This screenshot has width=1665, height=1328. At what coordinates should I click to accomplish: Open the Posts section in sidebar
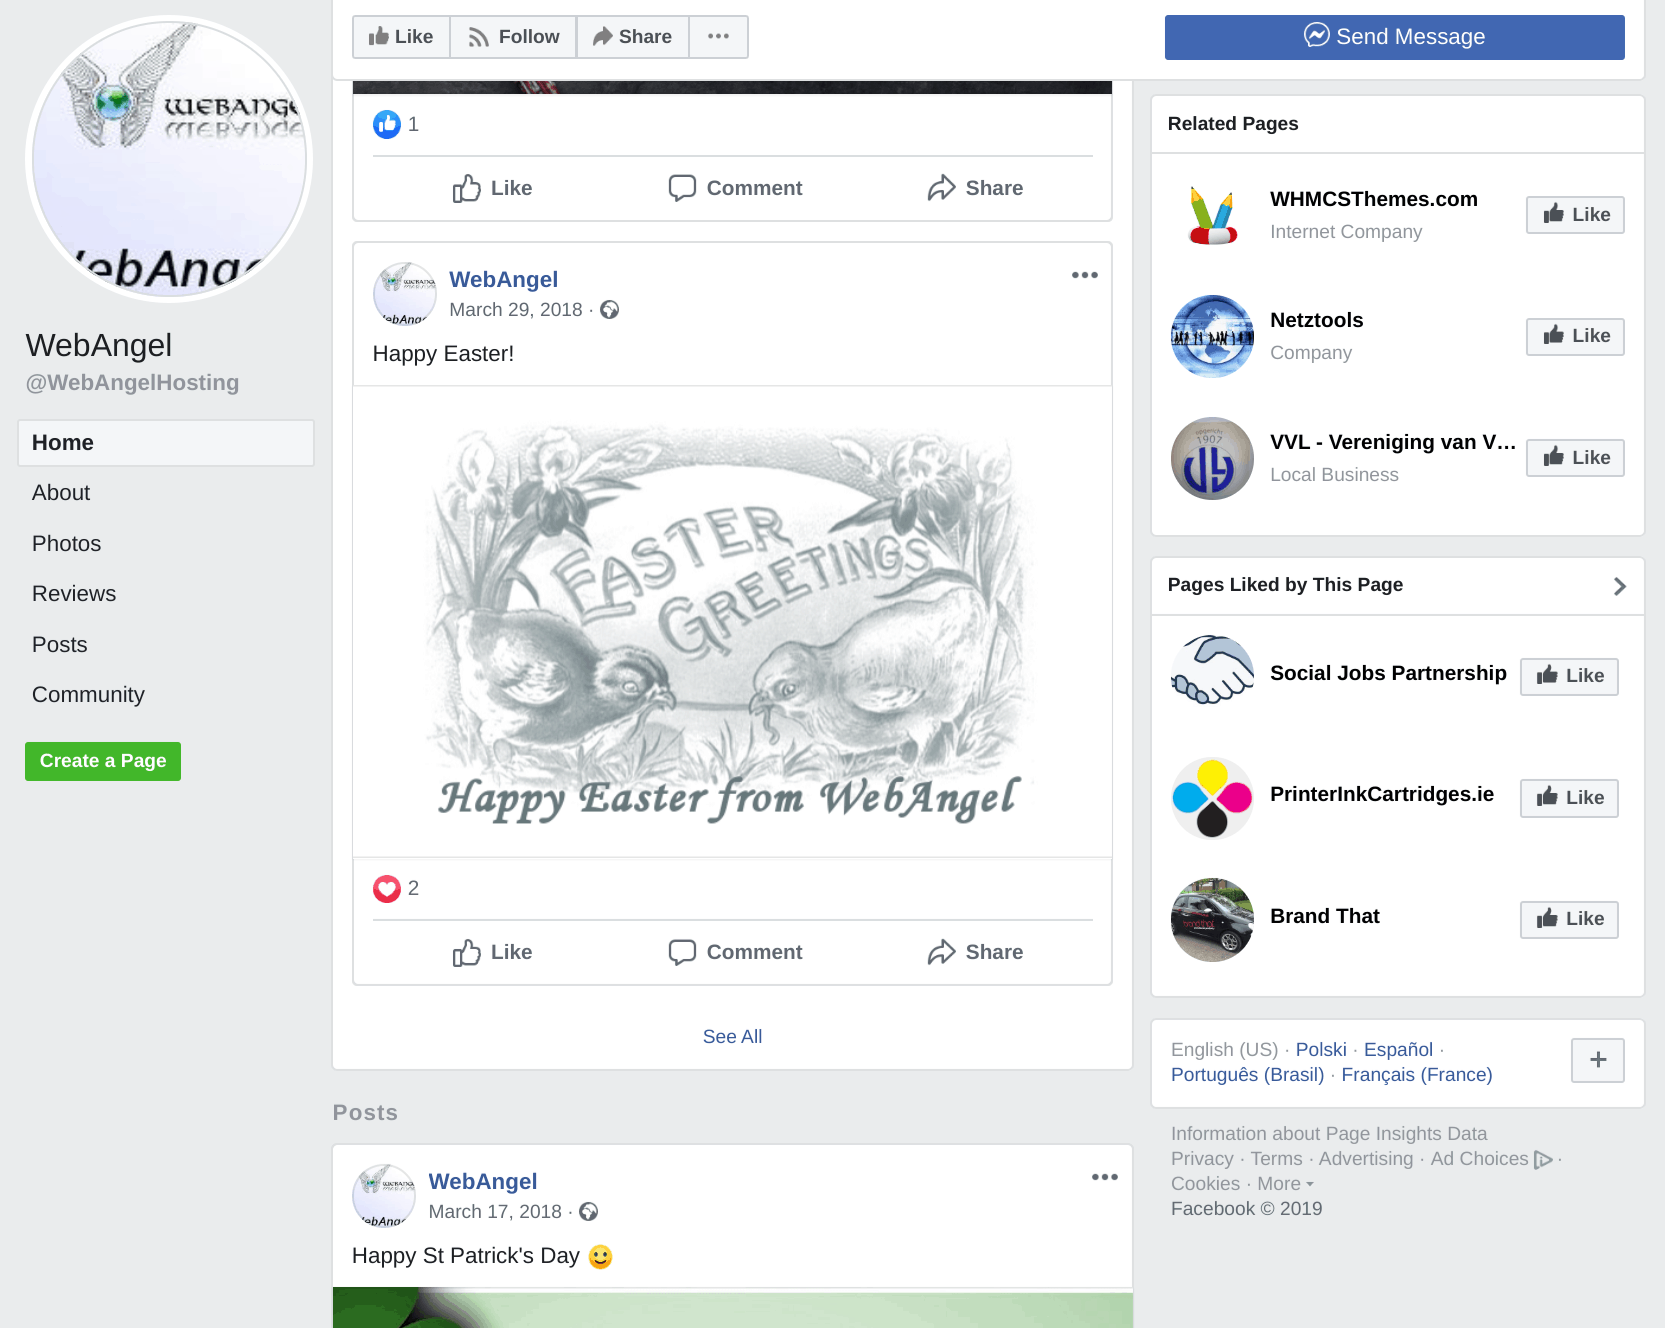click(x=60, y=645)
